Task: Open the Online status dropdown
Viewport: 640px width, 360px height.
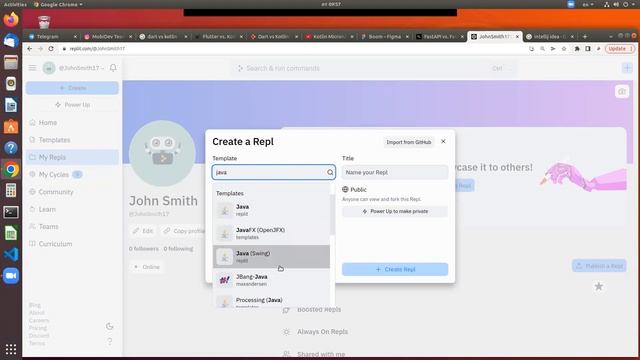Action: (147, 267)
